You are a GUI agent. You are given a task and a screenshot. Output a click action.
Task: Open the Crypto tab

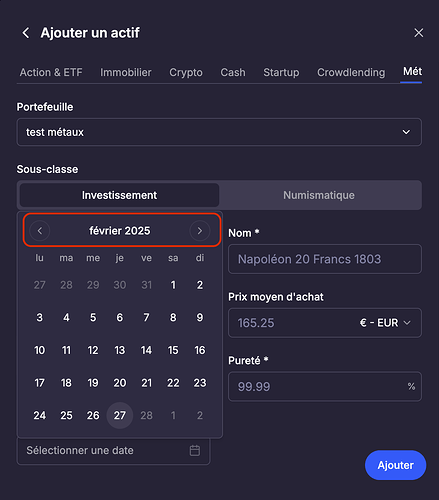pyautogui.click(x=186, y=72)
